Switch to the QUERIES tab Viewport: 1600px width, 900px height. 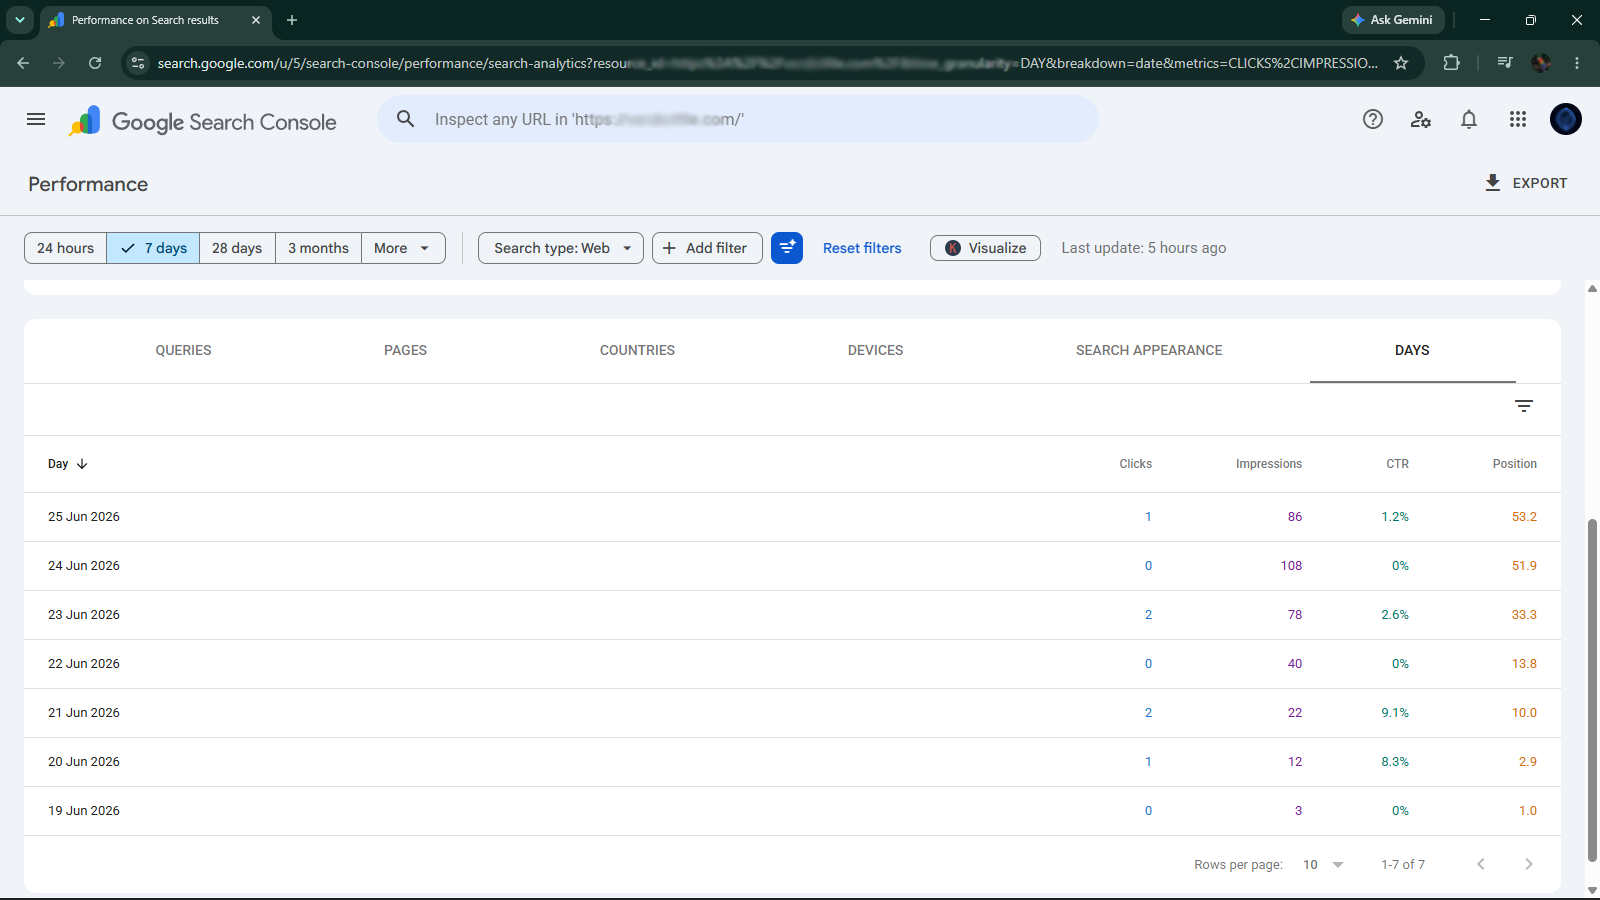click(x=183, y=350)
